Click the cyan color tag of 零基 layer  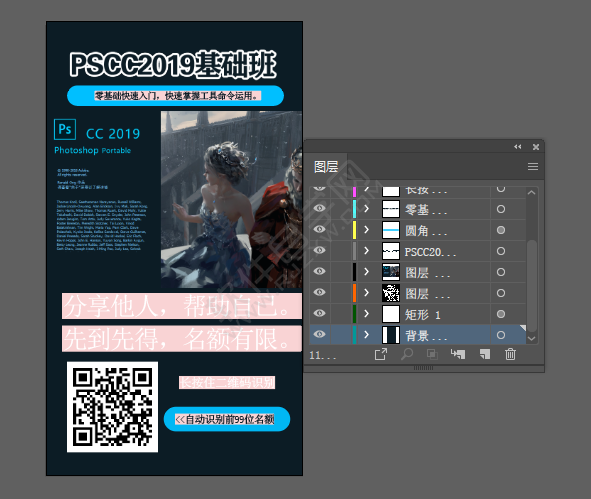click(354, 209)
